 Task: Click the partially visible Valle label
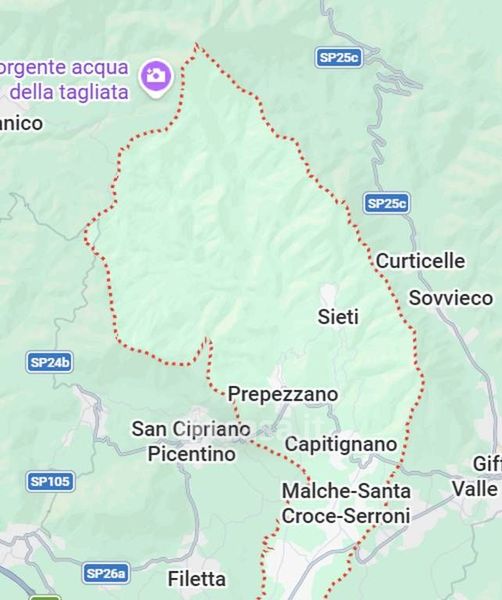point(475,489)
